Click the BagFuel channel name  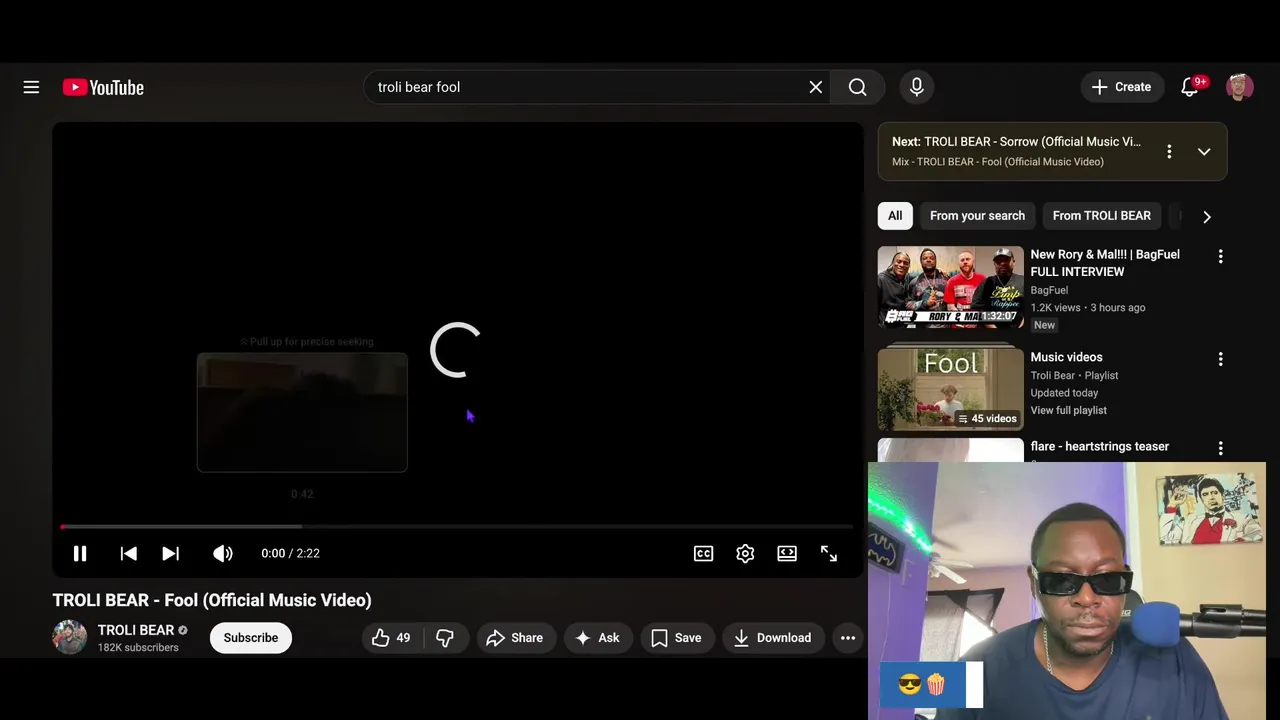(x=1050, y=290)
